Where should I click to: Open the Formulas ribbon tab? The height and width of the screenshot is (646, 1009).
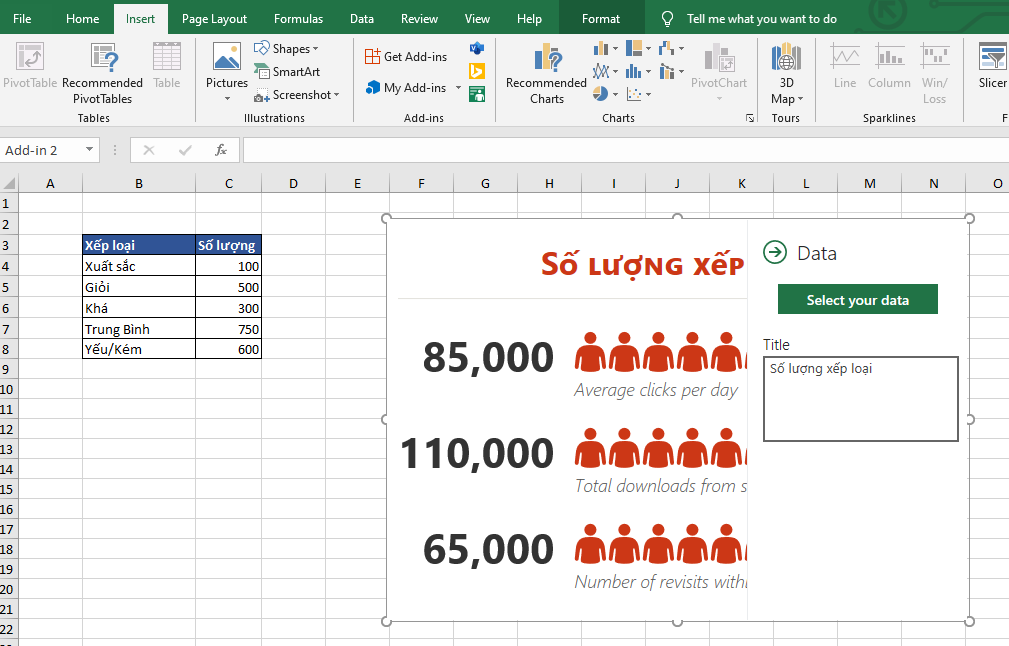coord(298,19)
